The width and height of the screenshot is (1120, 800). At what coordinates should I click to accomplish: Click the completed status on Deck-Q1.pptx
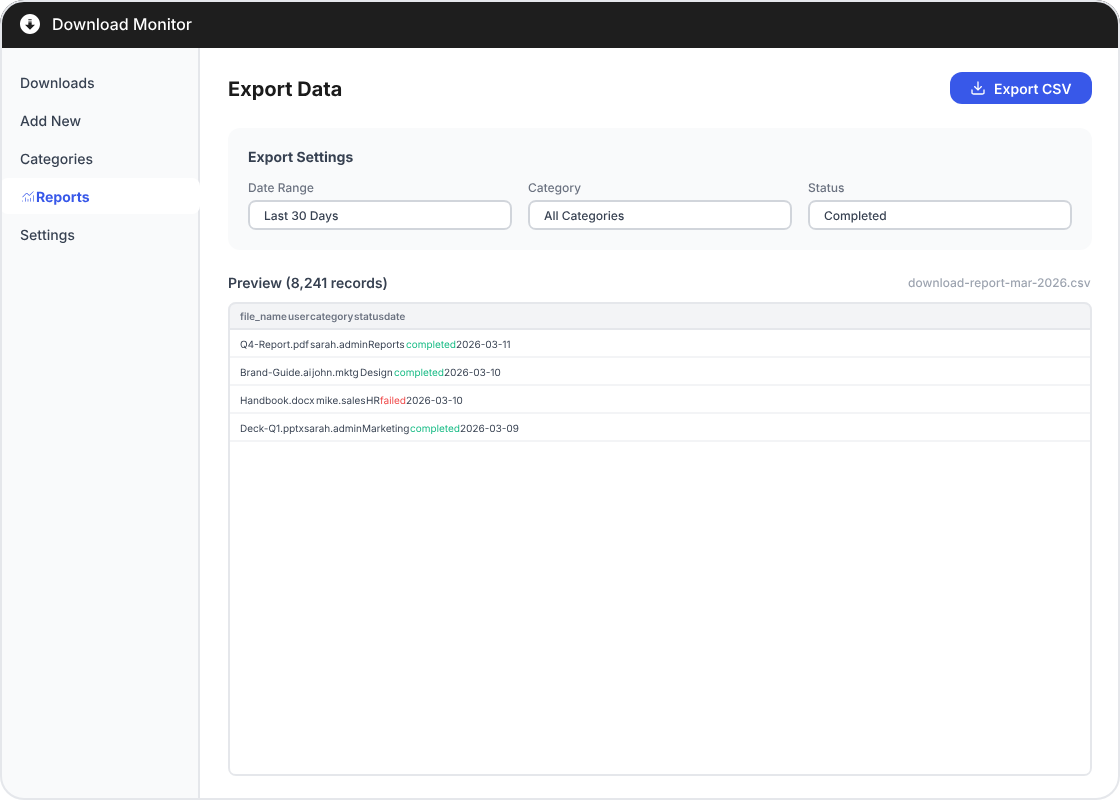434,428
